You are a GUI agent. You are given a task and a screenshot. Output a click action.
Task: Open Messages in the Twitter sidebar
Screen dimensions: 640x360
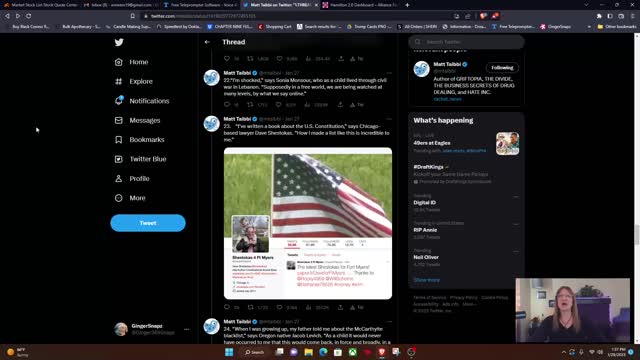[x=137, y=120]
